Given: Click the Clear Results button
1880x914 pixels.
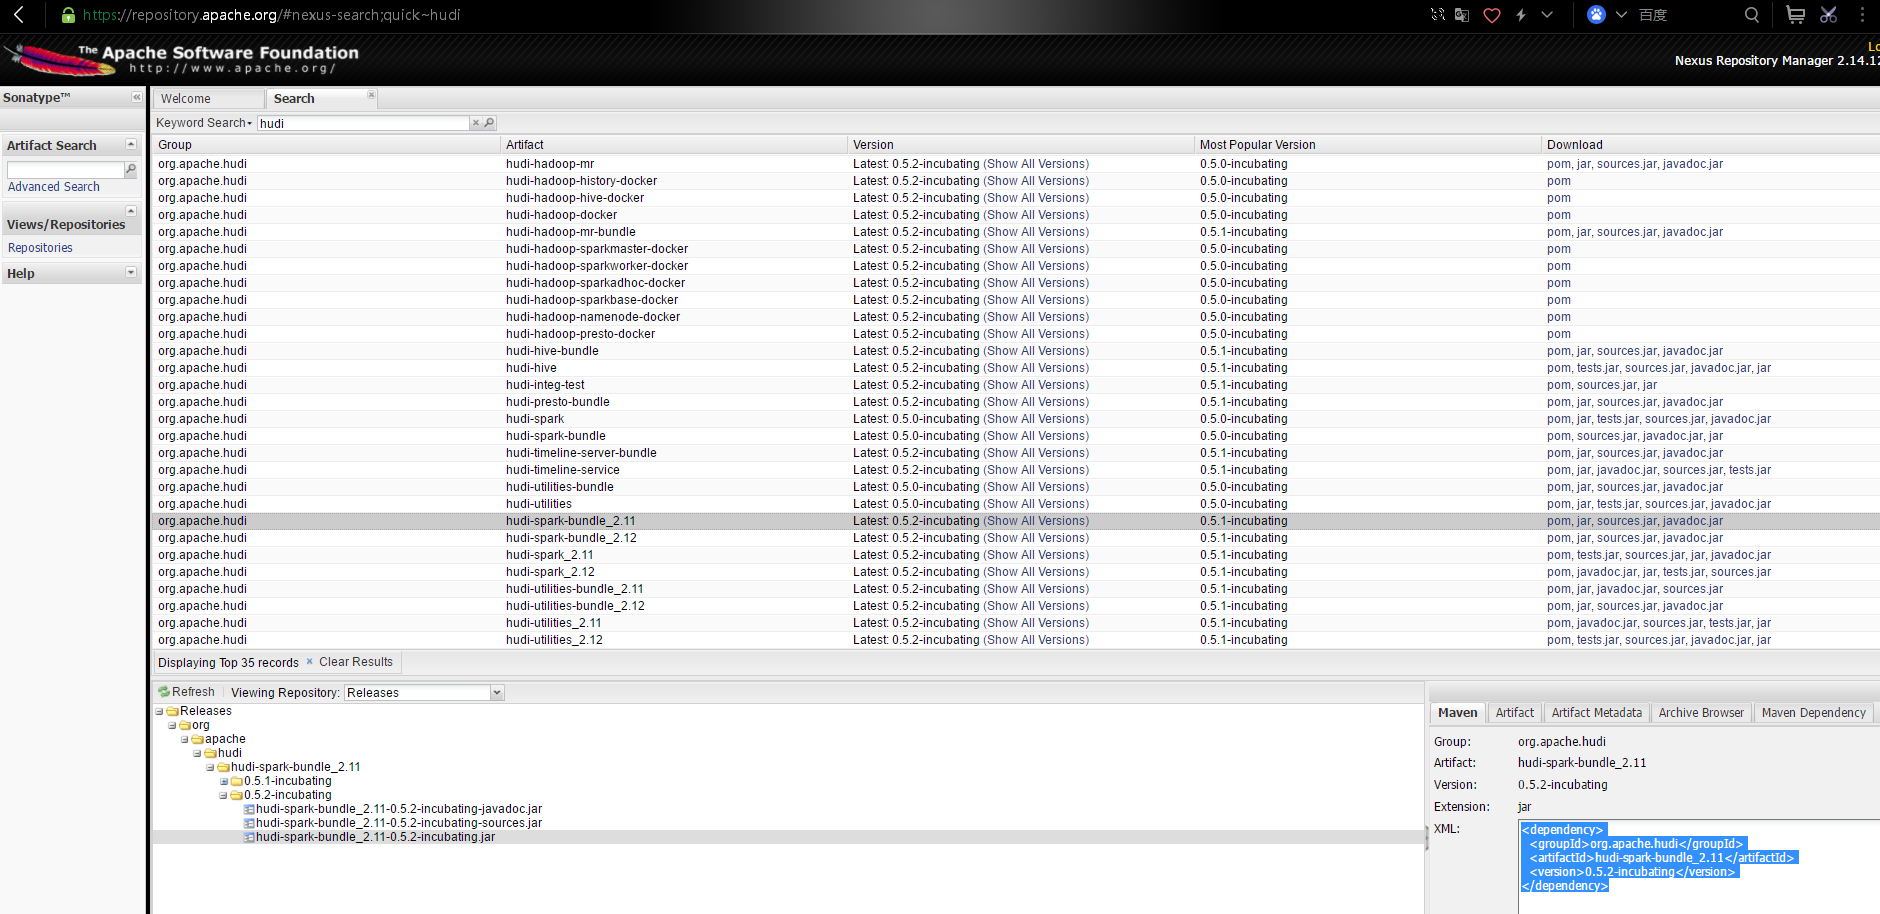Looking at the screenshot, I should (355, 661).
